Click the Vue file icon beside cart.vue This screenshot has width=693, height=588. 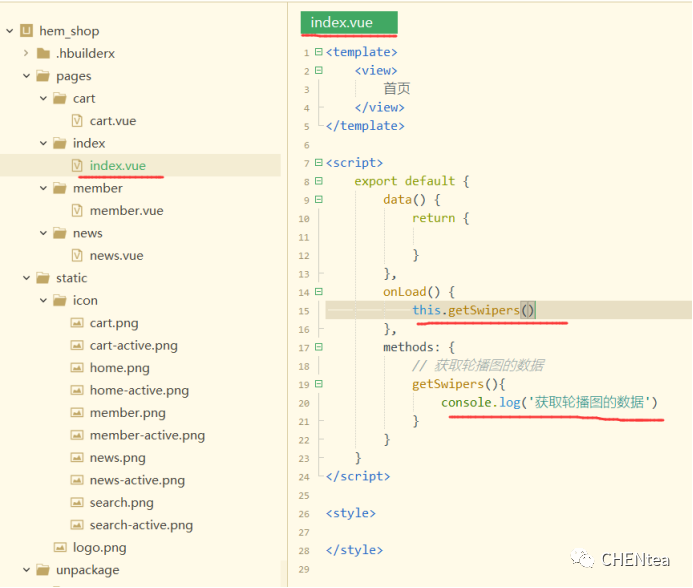point(77,121)
